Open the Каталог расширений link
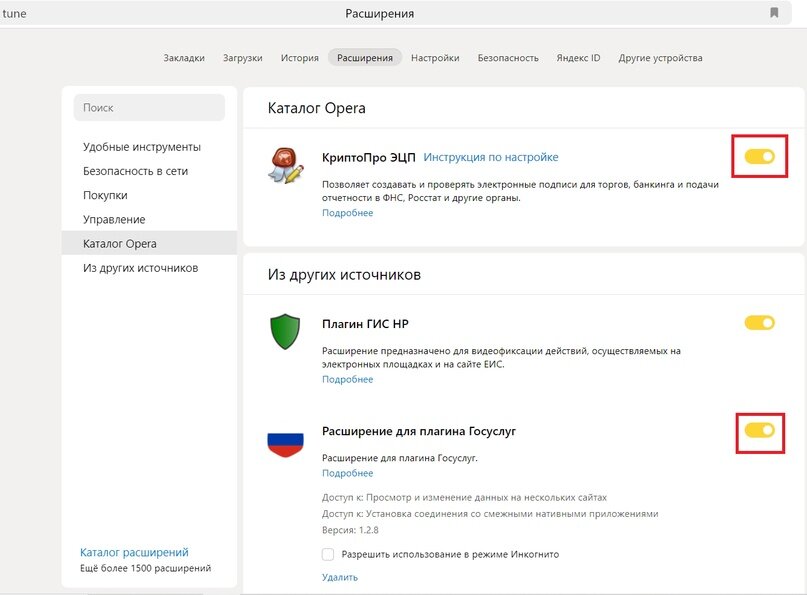This screenshot has height=595, width=807. coord(134,552)
